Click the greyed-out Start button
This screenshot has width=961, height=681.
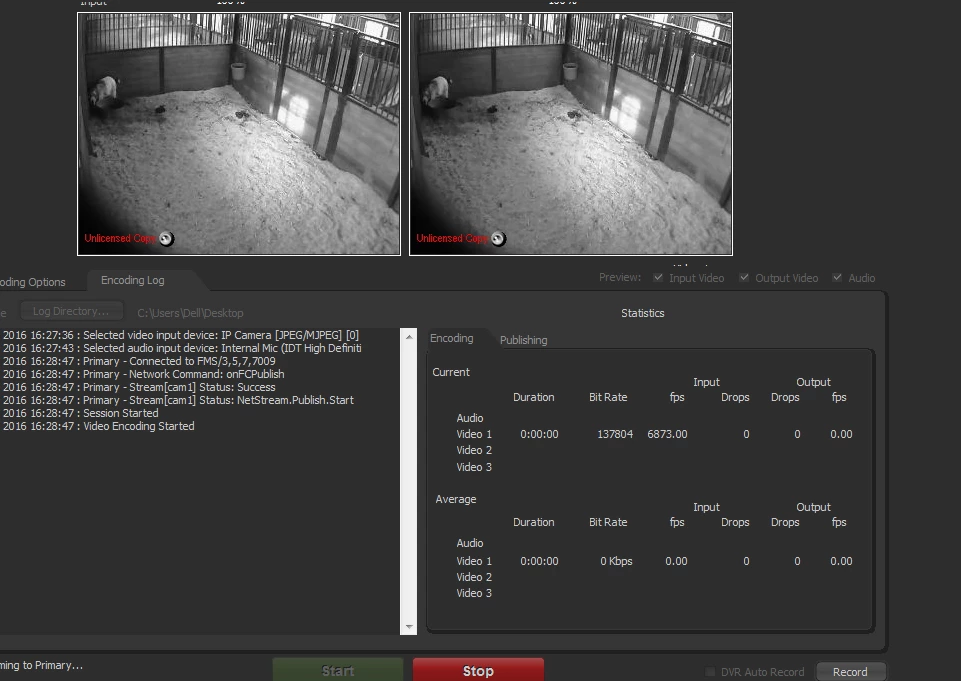click(338, 670)
